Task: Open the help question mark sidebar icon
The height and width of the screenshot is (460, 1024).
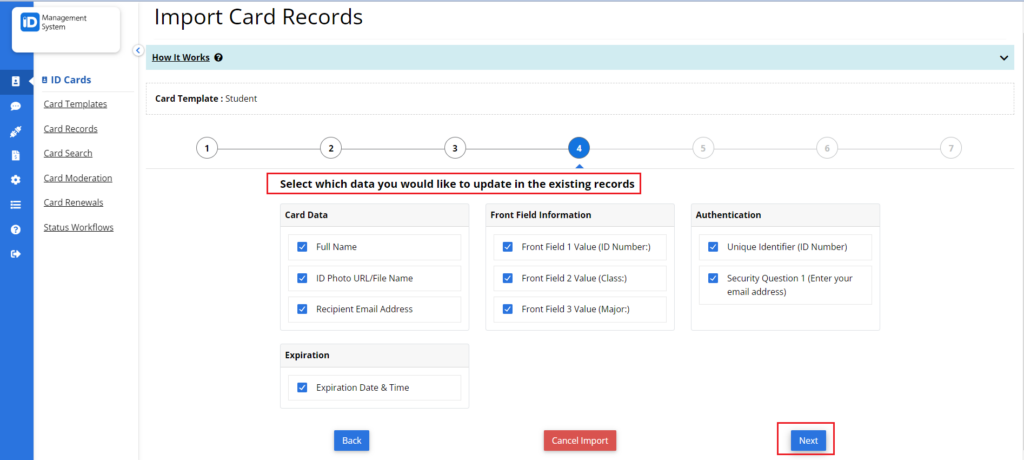Action: (x=16, y=229)
